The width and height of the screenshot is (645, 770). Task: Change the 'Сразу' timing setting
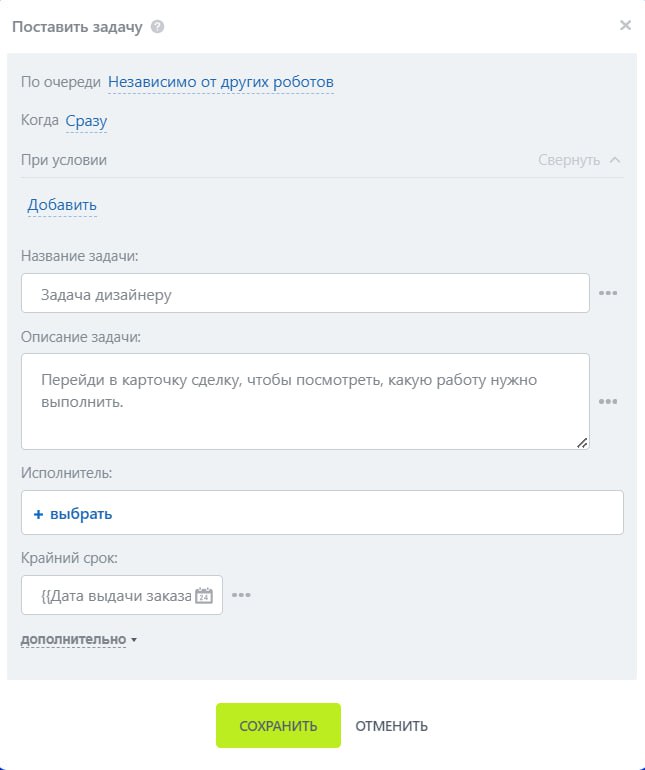86,122
